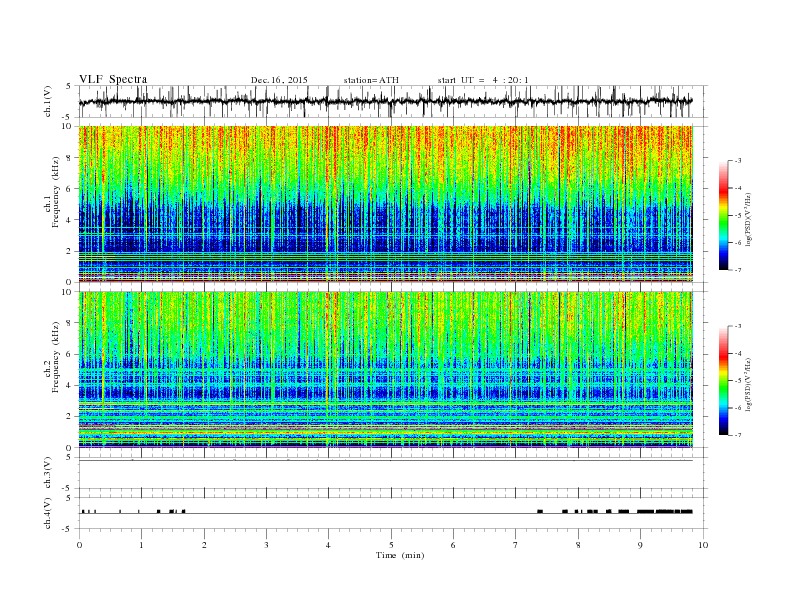The width and height of the screenshot is (792, 612).
Task: Select the date "Dec. 16, 2015"
Action: 279,80
